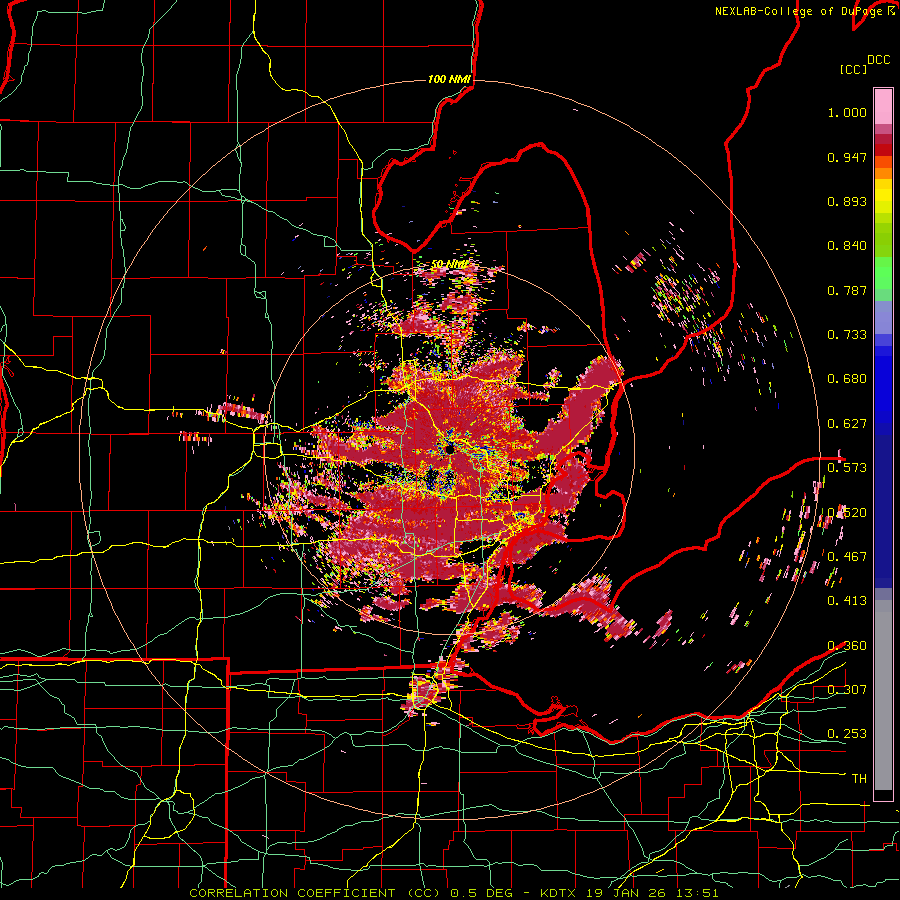Select the 0.413 legend value

point(847,600)
